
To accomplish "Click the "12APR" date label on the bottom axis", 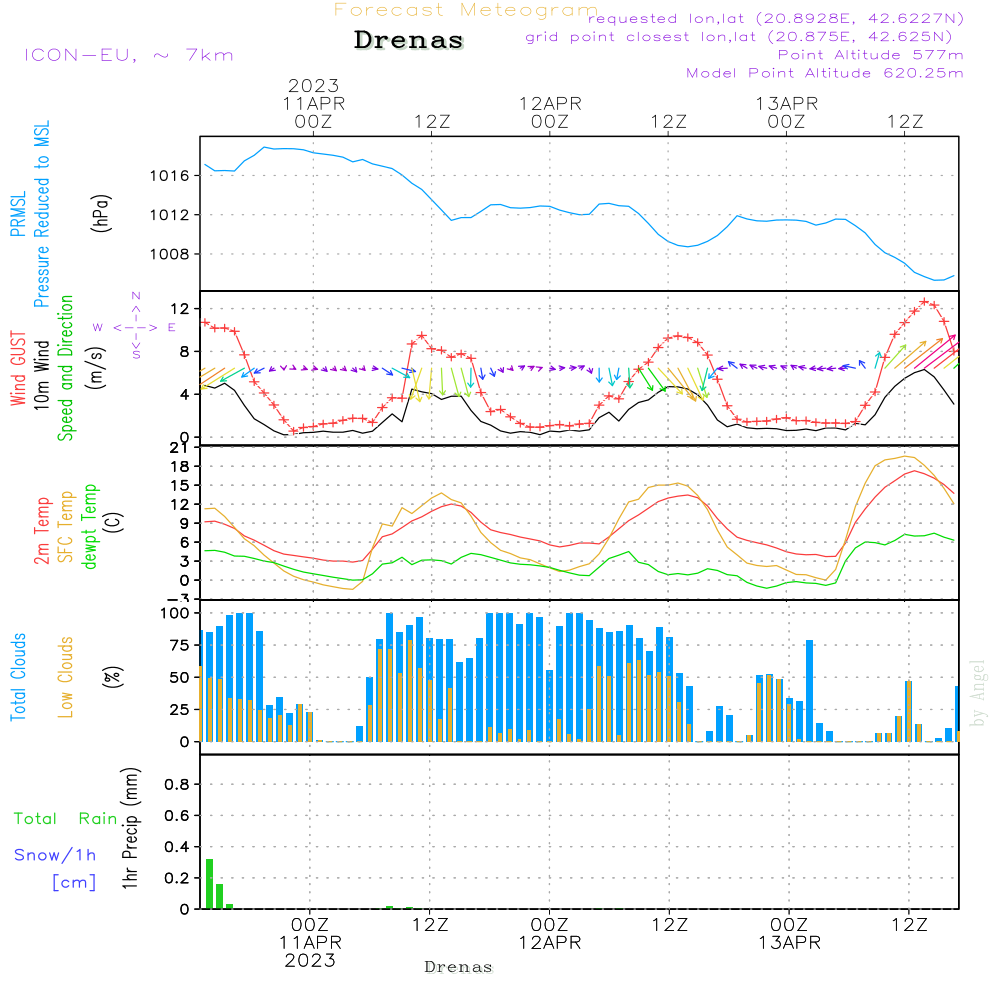I will [550, 943].
